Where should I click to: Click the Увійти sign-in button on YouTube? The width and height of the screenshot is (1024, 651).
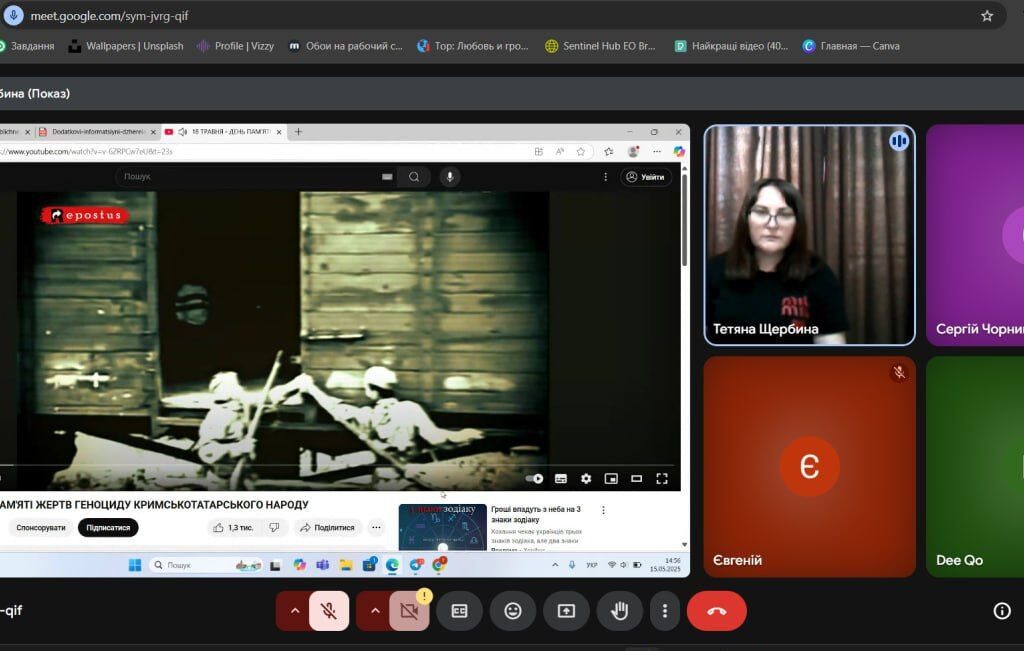[x=646, y=177]
